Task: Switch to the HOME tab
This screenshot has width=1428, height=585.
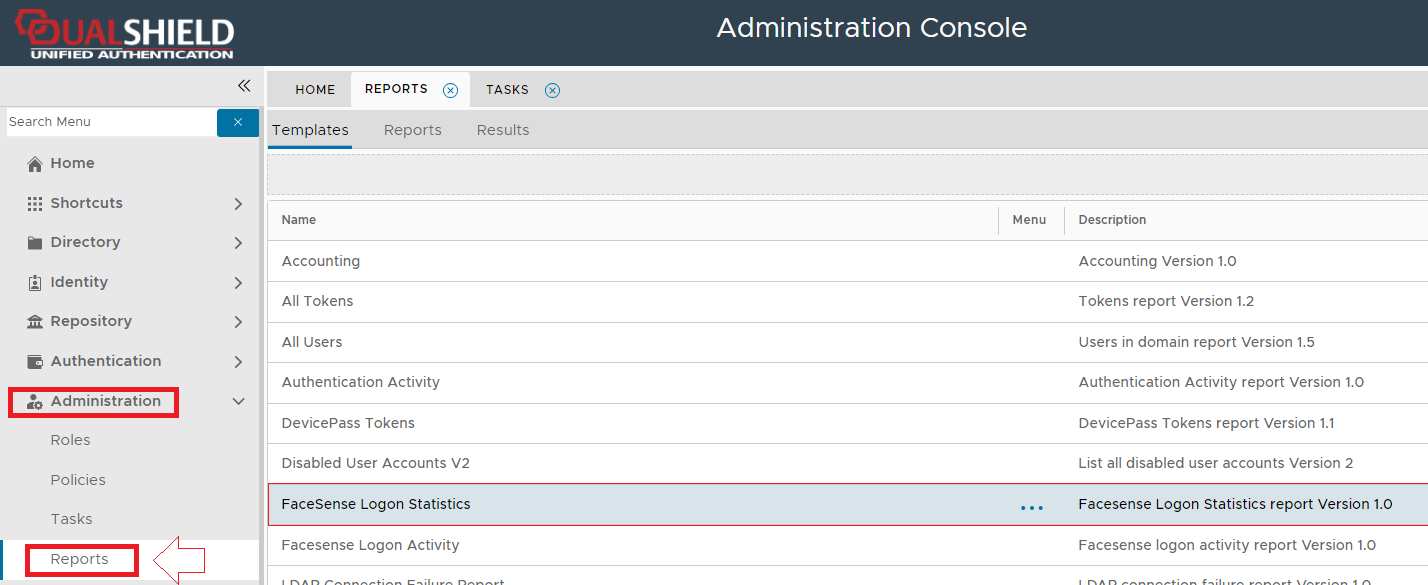Action: pos(315,90)
